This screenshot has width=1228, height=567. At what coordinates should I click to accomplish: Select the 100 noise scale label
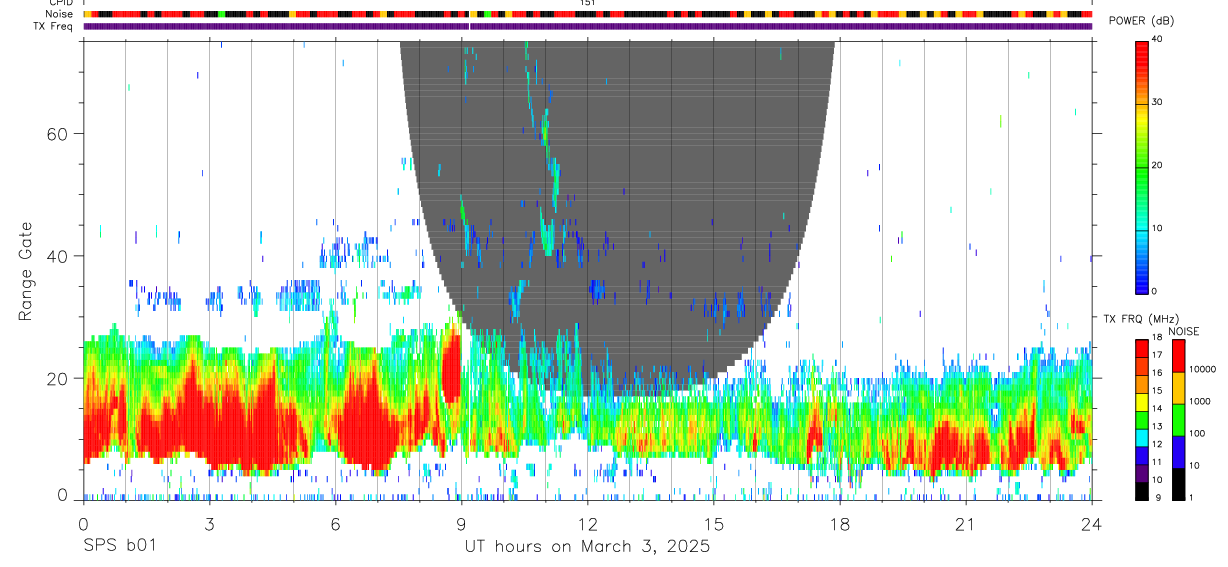tap(1196, 433)
